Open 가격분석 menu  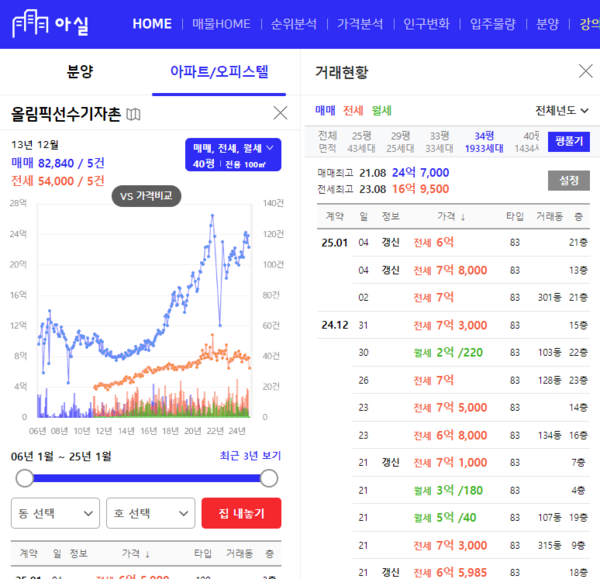click(x=360, y=24)
